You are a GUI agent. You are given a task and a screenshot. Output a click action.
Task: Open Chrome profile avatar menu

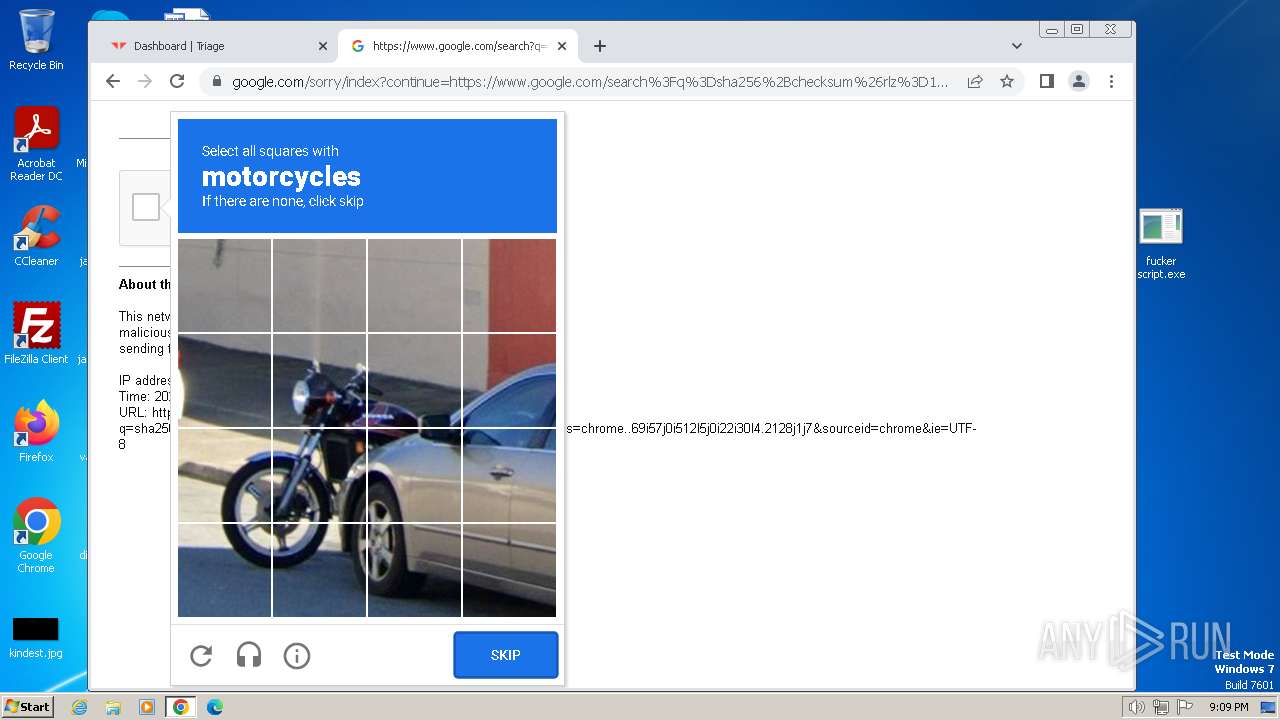[x=1079, y=82]
